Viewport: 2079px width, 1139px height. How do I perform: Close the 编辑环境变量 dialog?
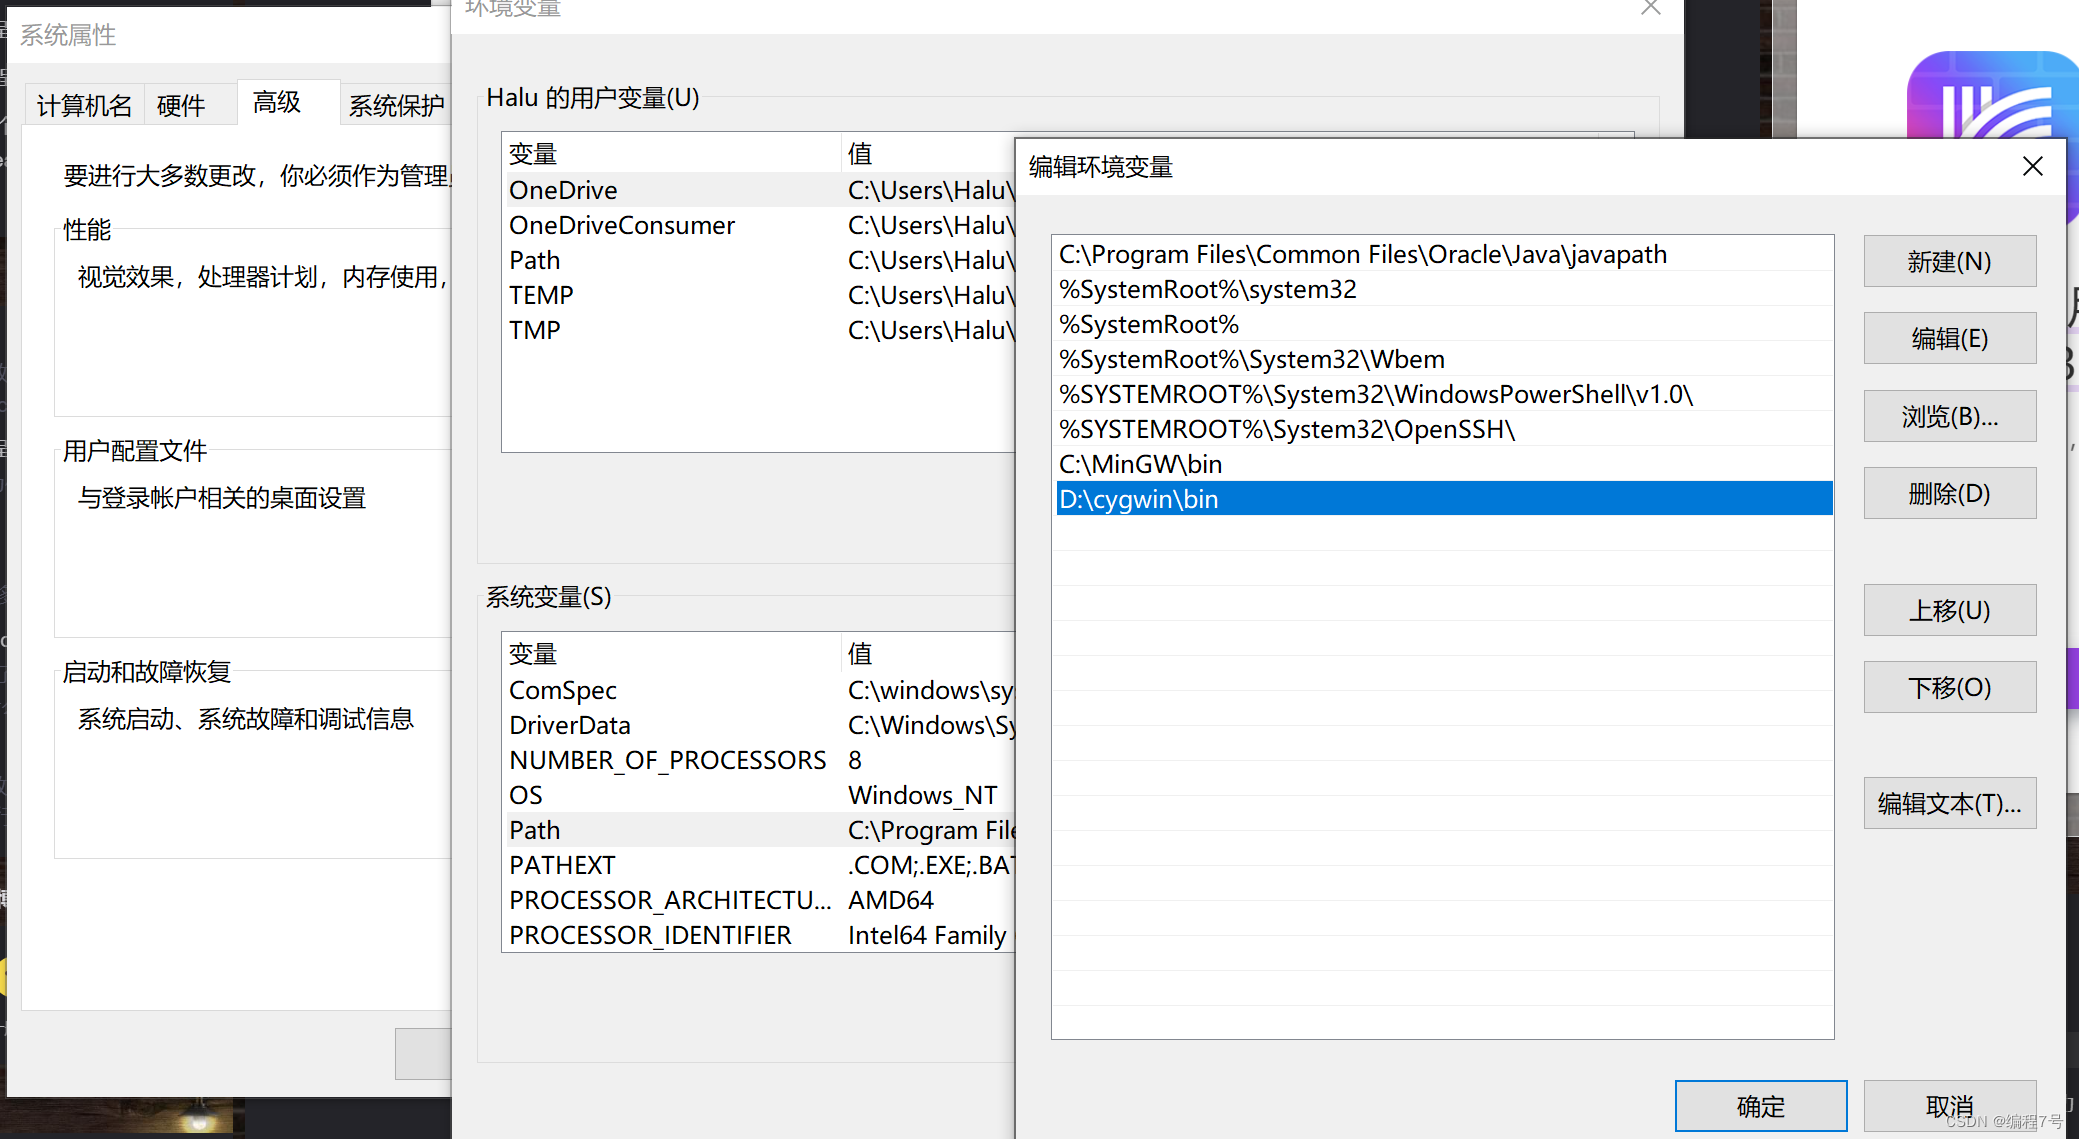(x=2032, y=166)
